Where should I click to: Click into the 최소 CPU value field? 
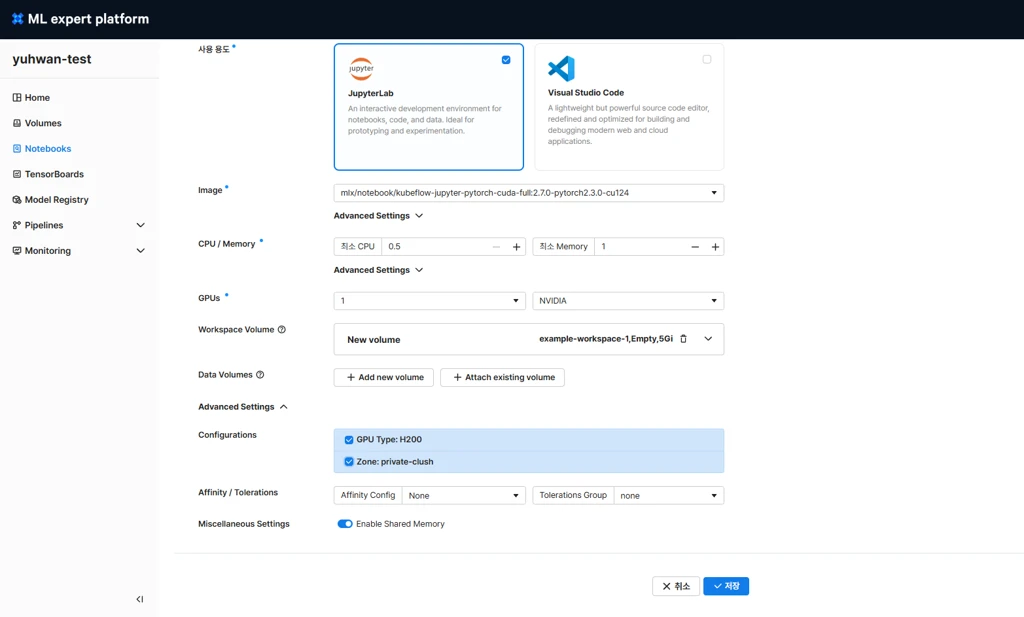coord(436,247)
